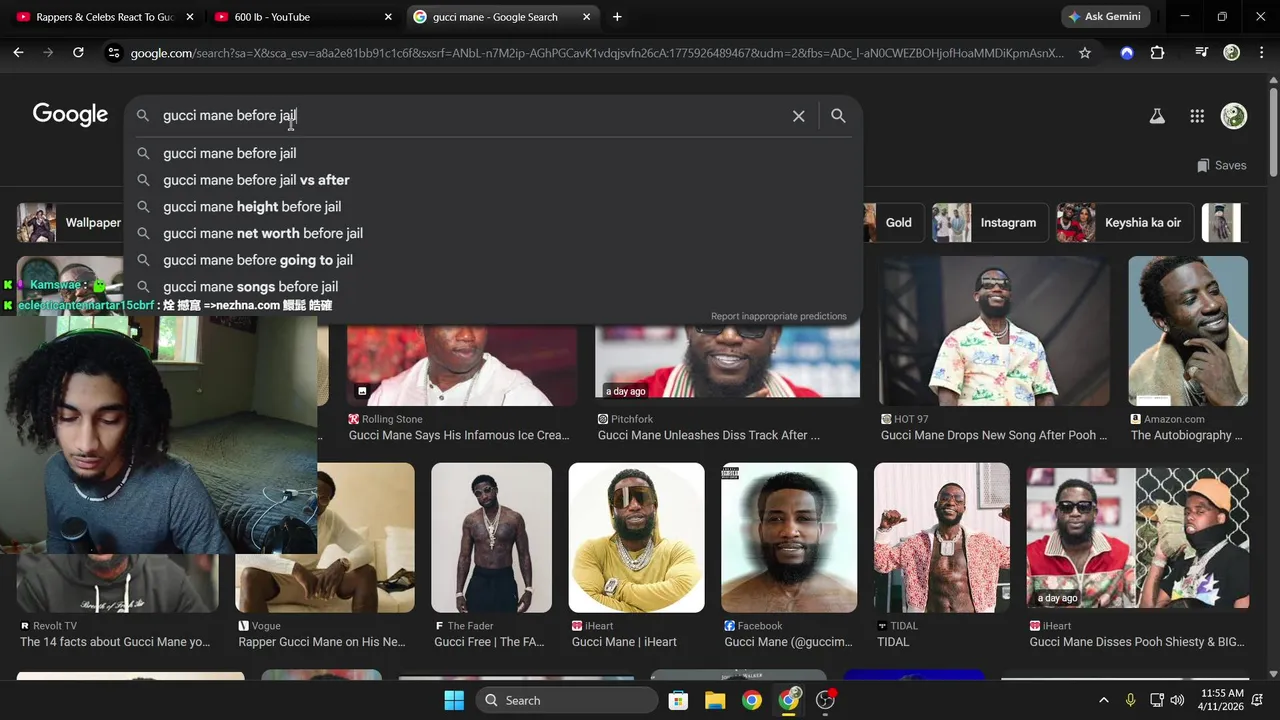Open the volume speaker tray icon

tap(1177, 700)
